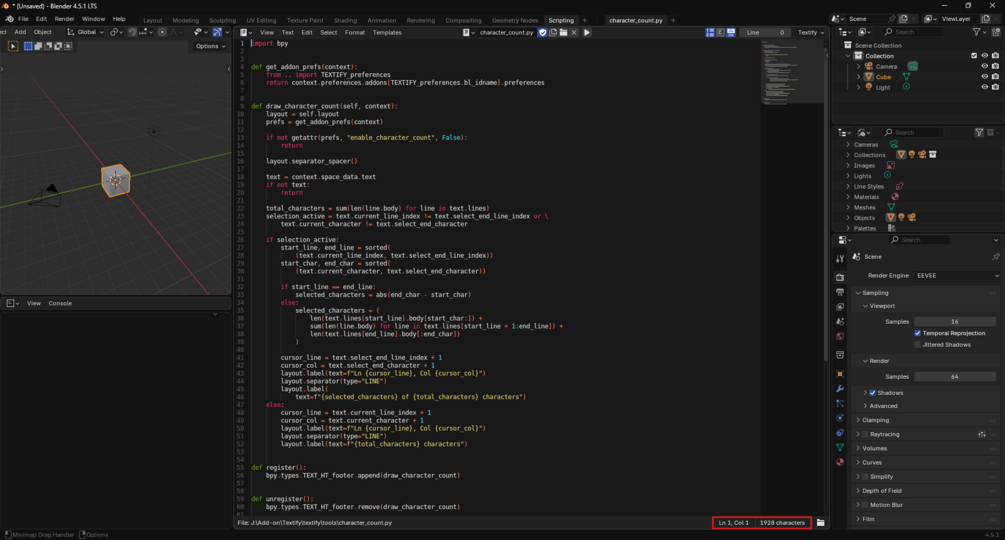Viewport: 1005px width, 540px height.
Task: Open the Format menu in text editor
Action: click(354, 32)
